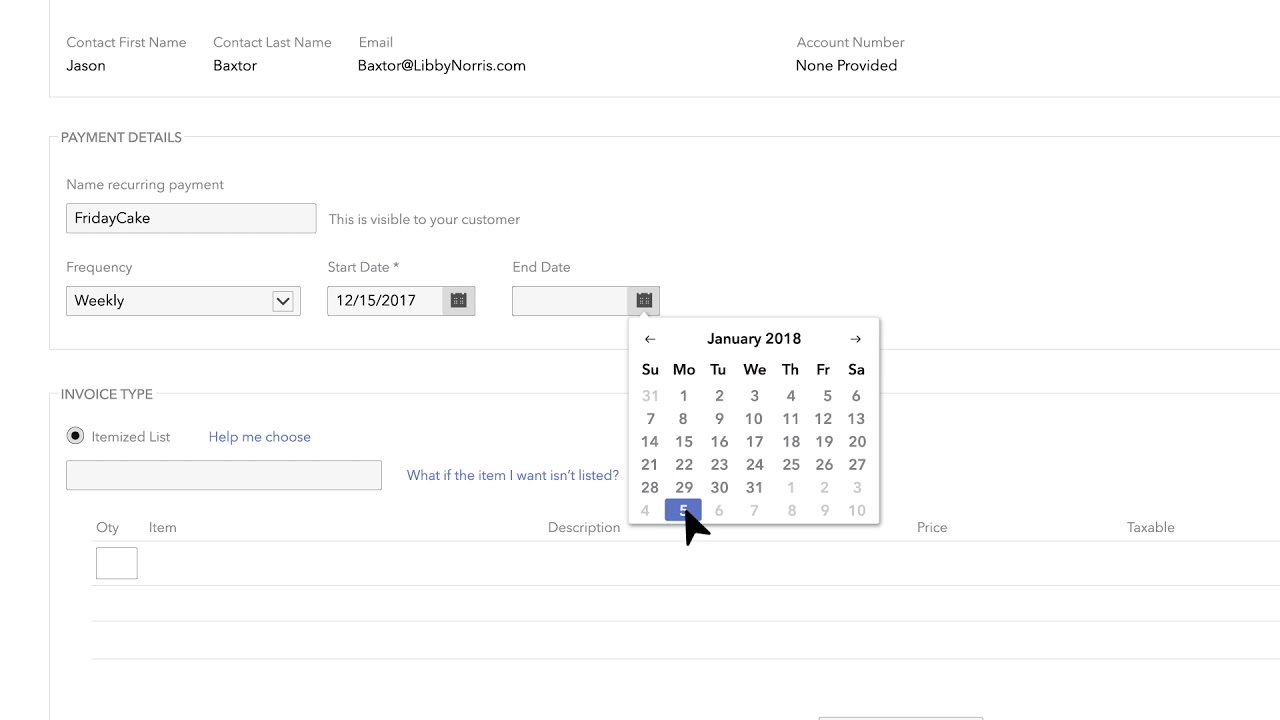Click the Start Date text field
Screen dimensions: 1280x720
385,301
